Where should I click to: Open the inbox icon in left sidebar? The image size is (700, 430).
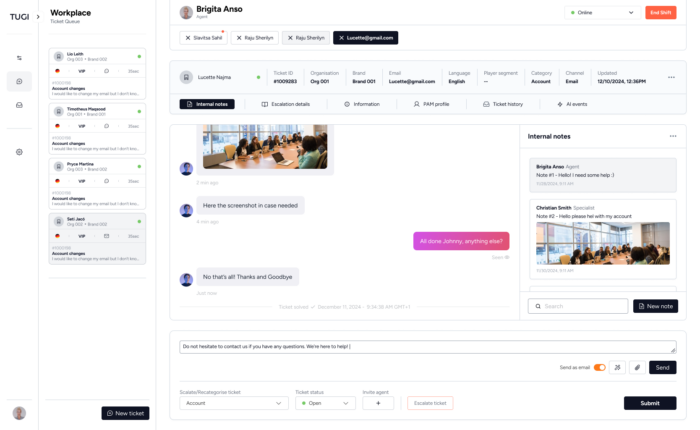[x=19, y=105]
